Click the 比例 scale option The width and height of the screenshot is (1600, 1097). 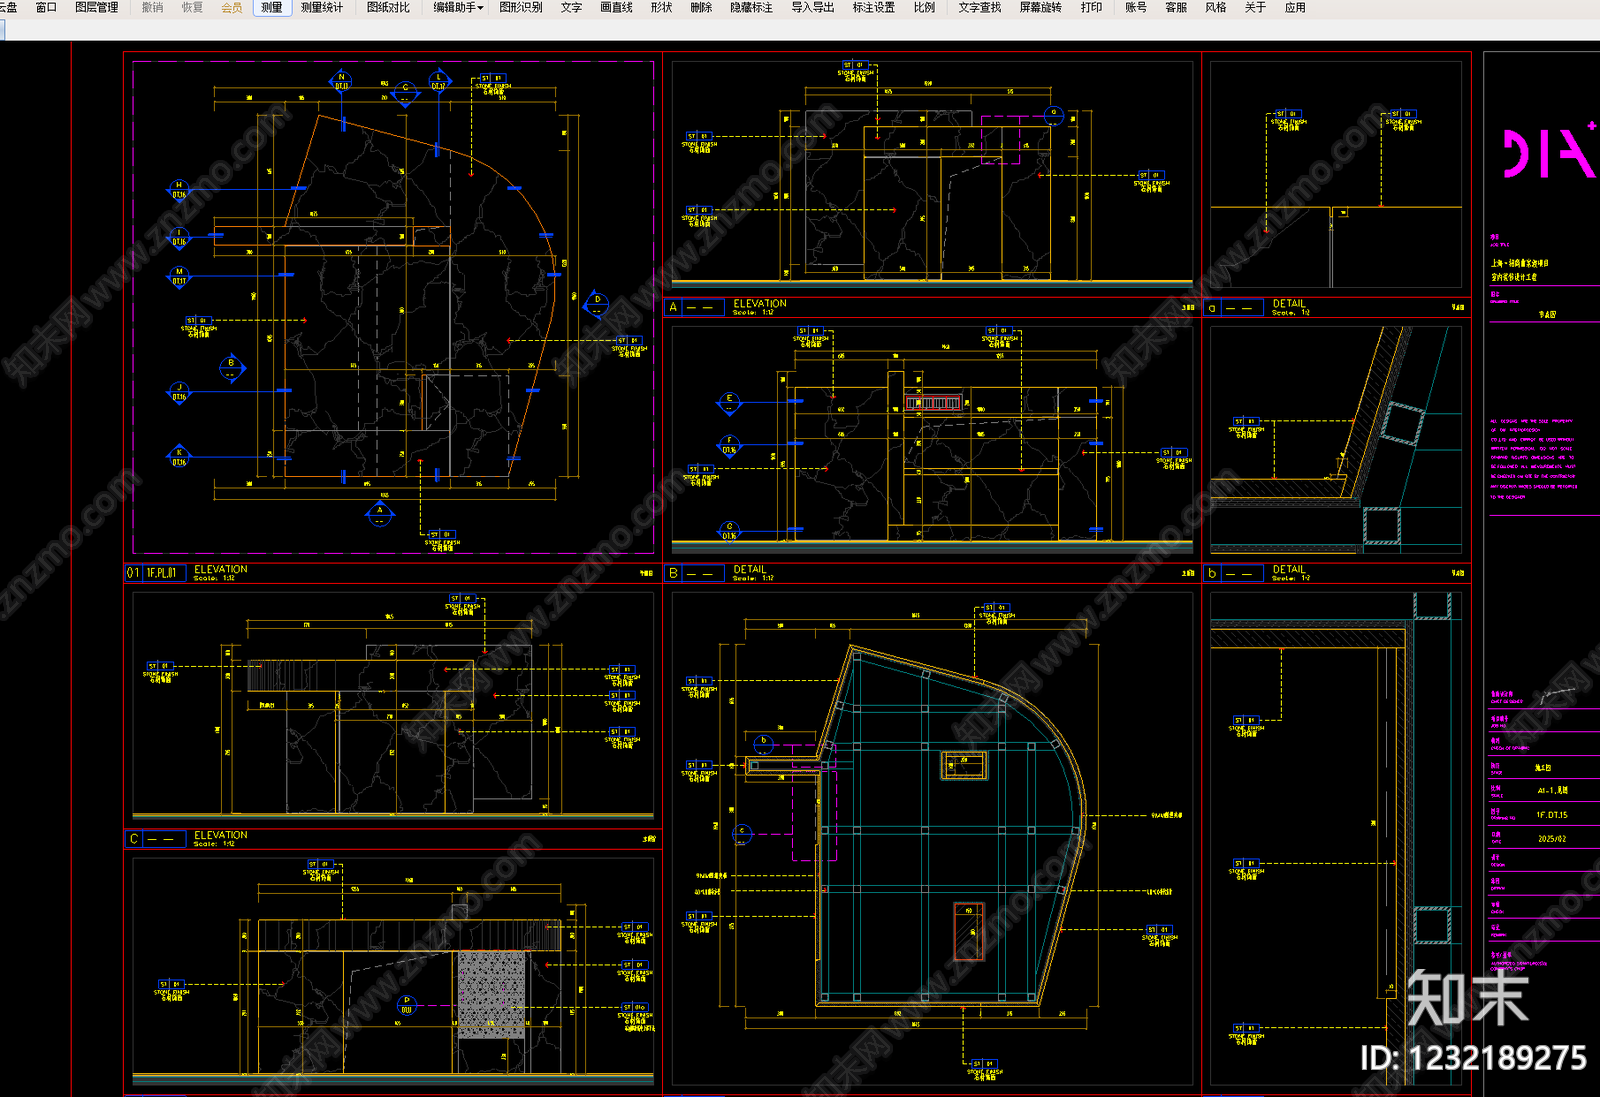click(925, 7)
